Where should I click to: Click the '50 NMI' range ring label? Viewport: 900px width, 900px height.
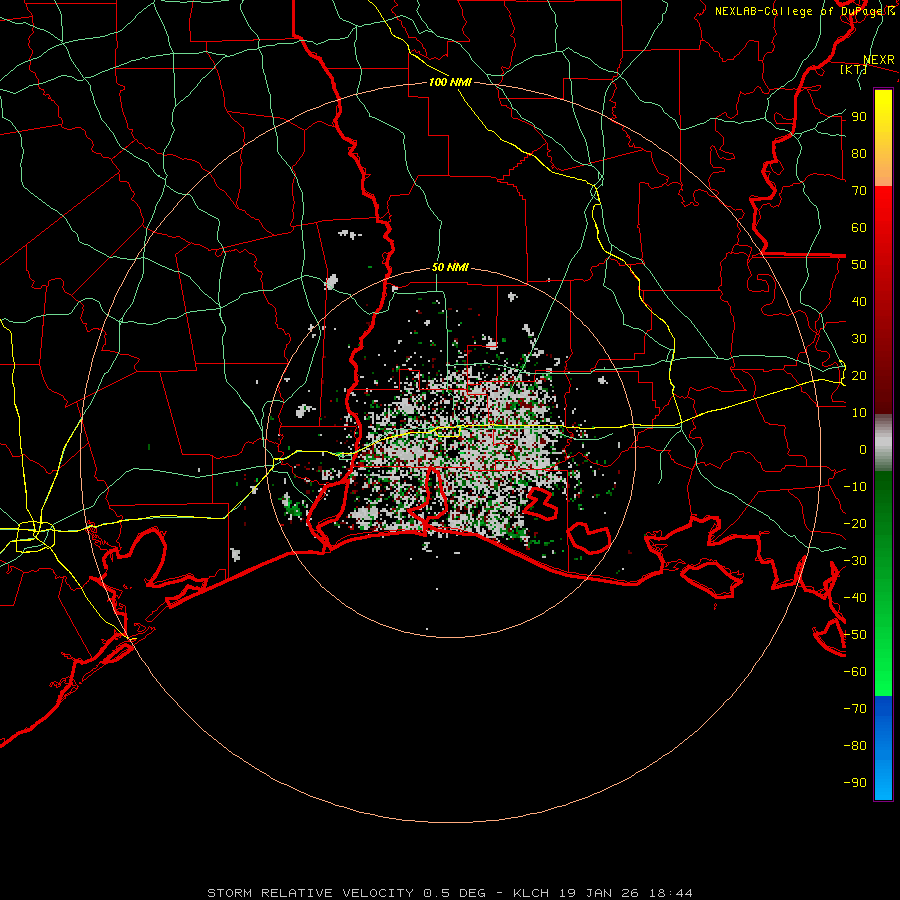450,267
